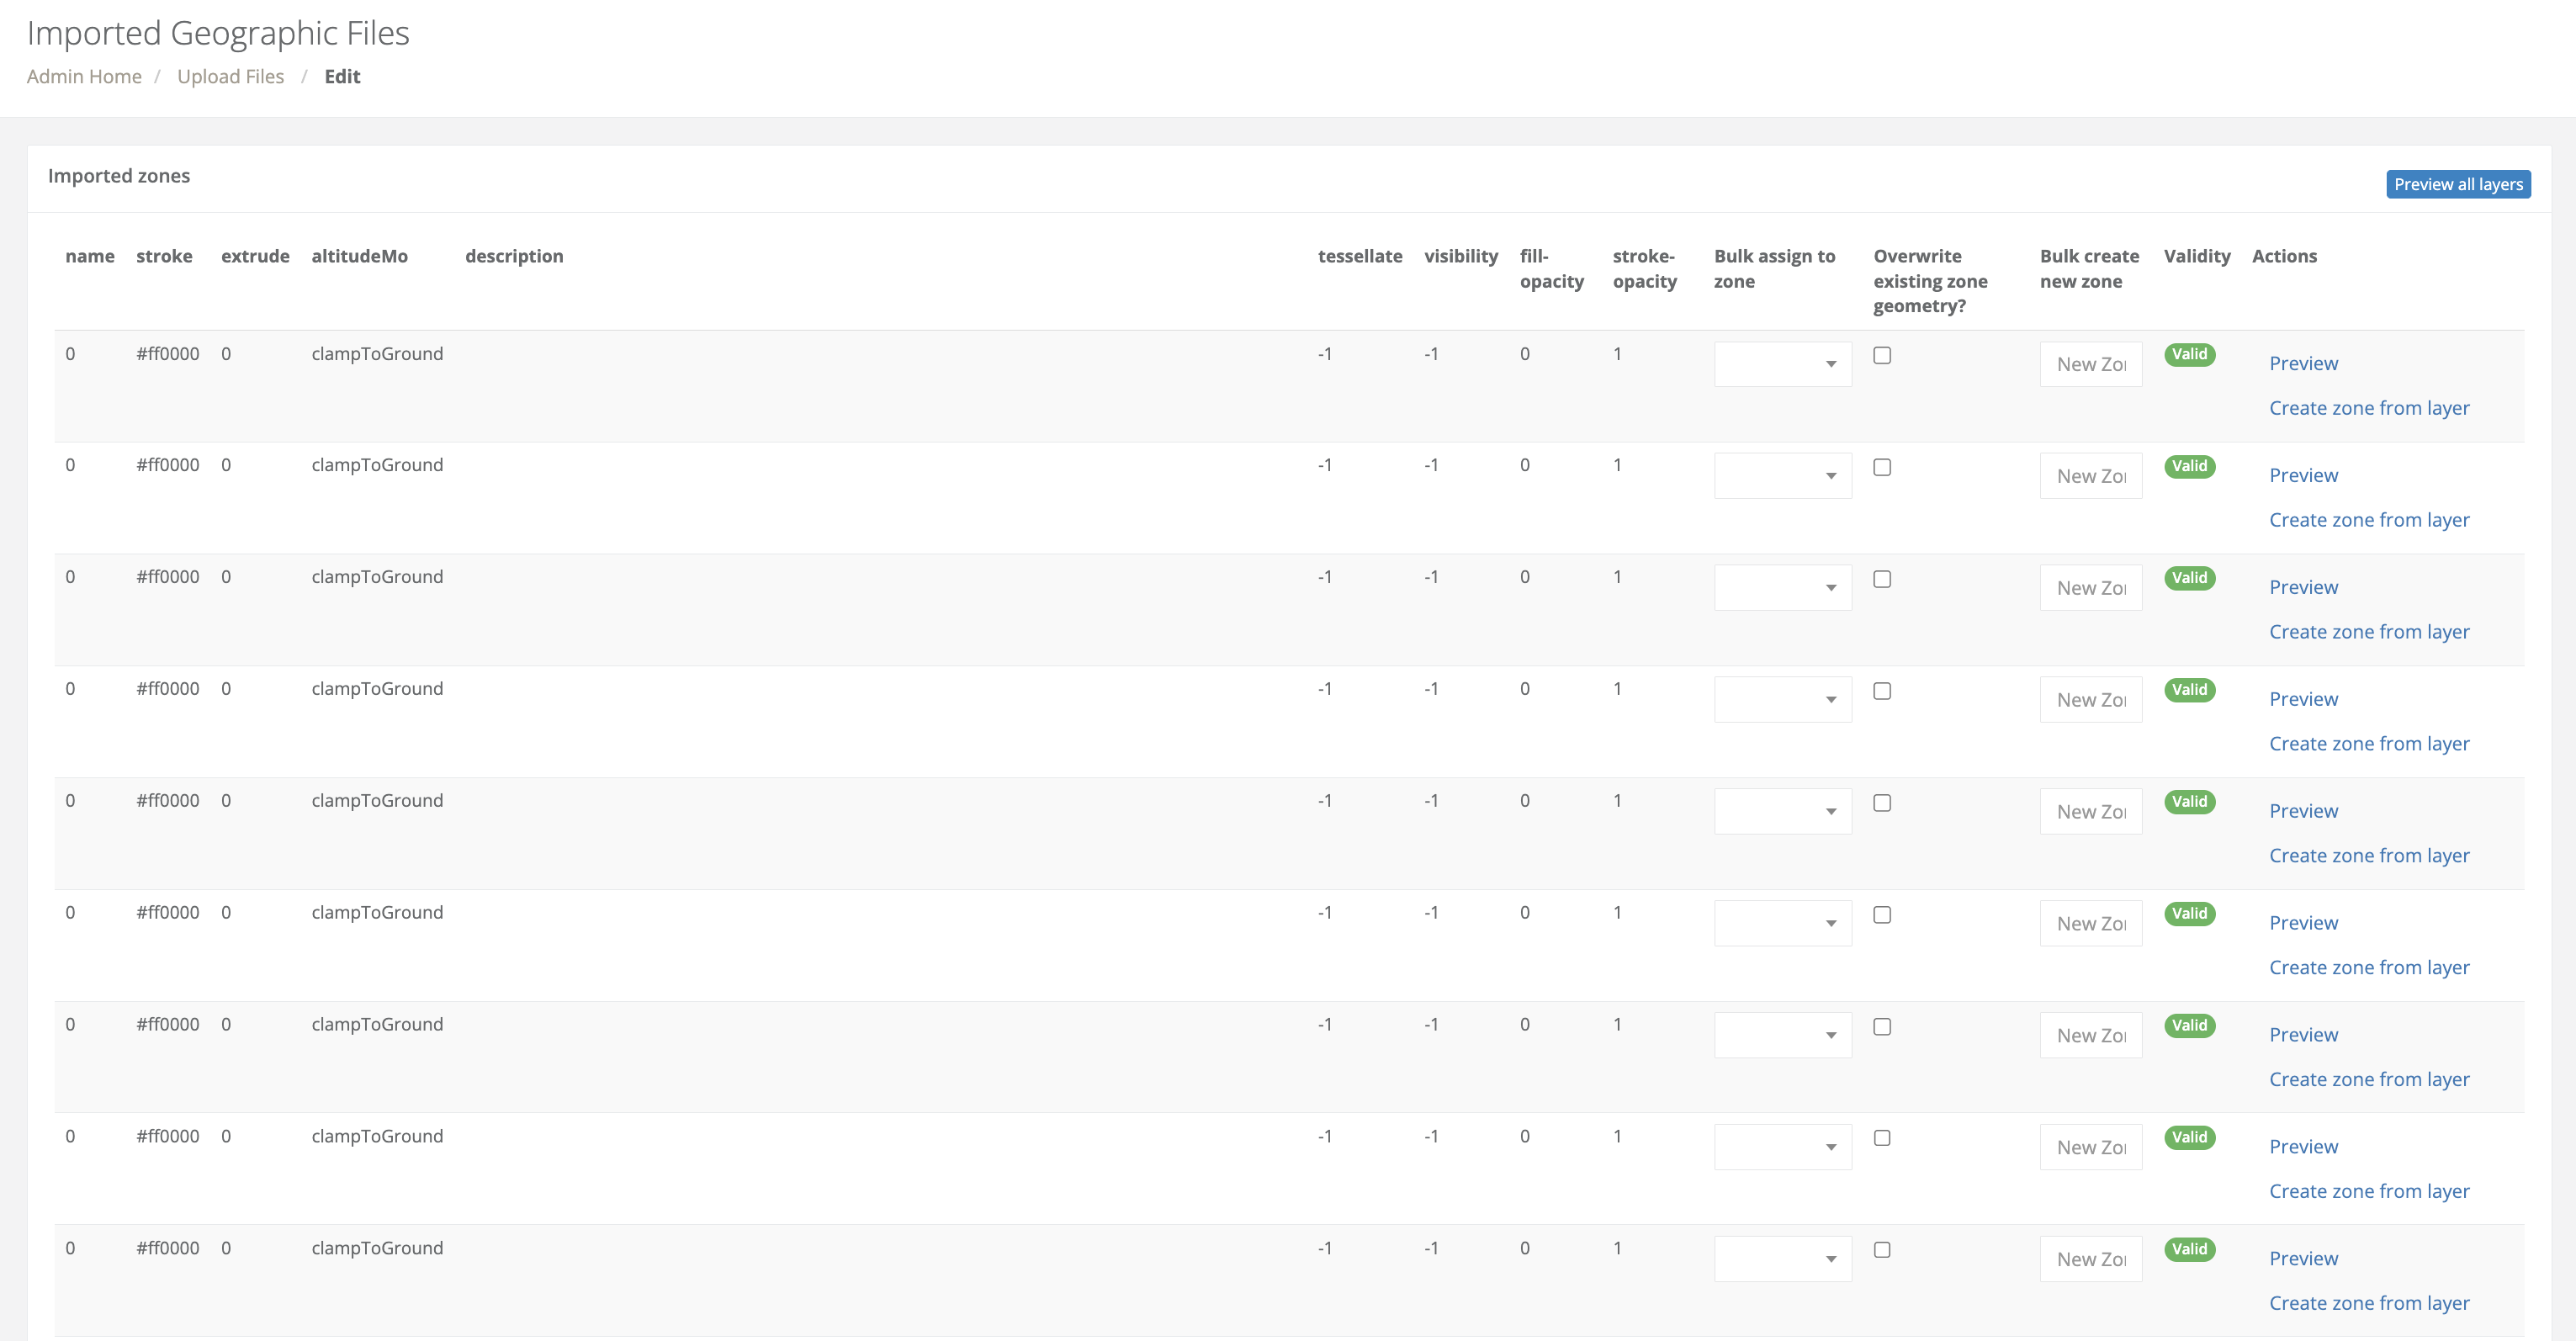Tick overwrite geometry checkbox in third row
This screenshot has width=2576, height=1341.
(1882, 579)
